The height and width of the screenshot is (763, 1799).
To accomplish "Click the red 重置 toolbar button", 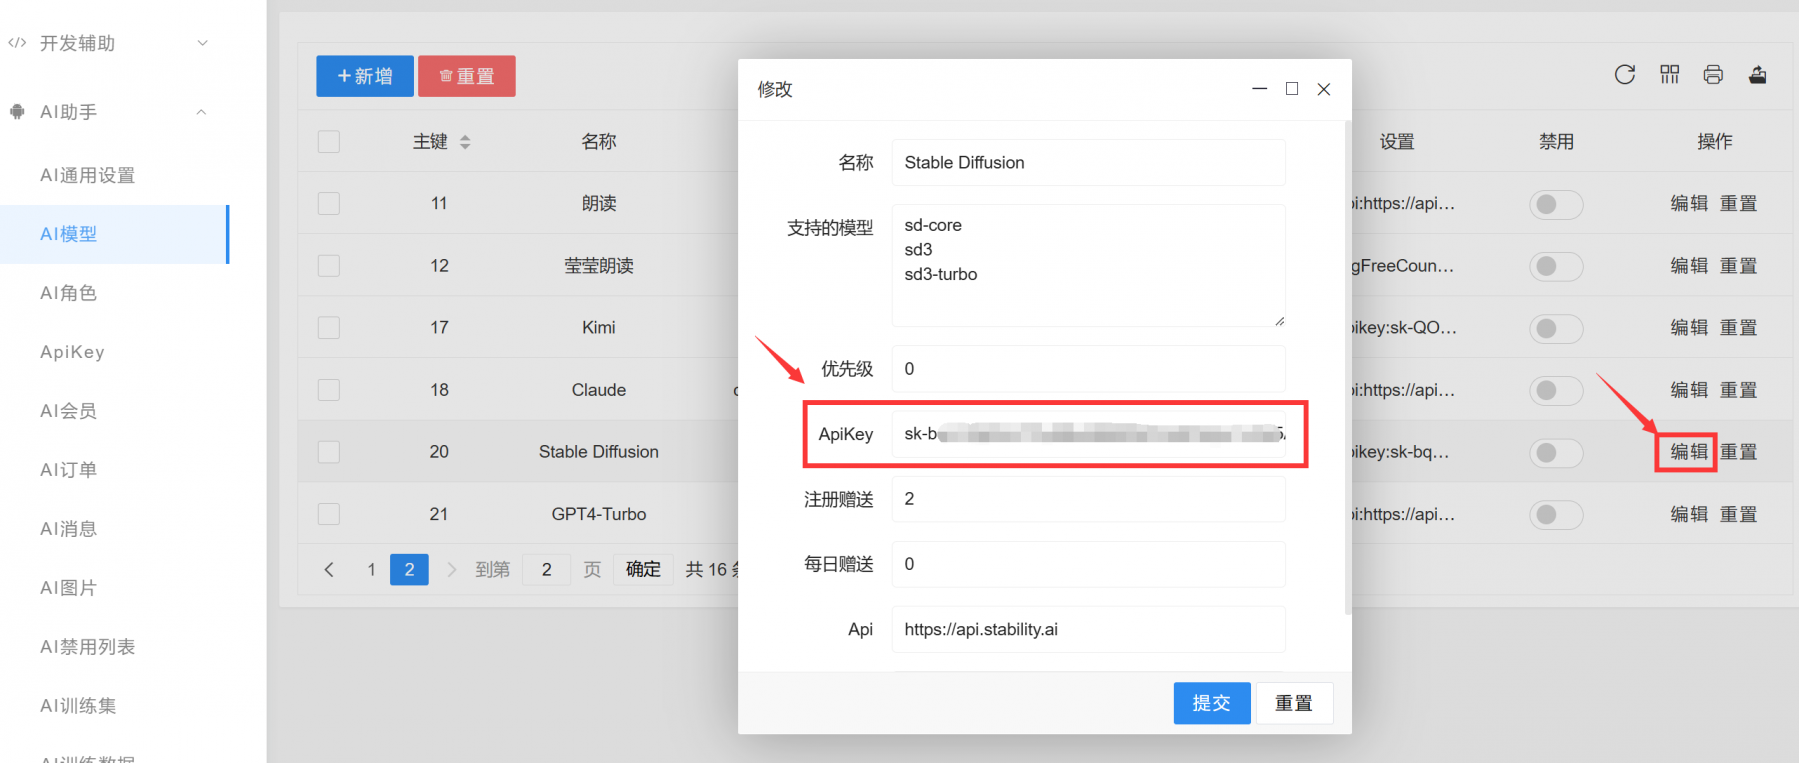I will (467, 76).
